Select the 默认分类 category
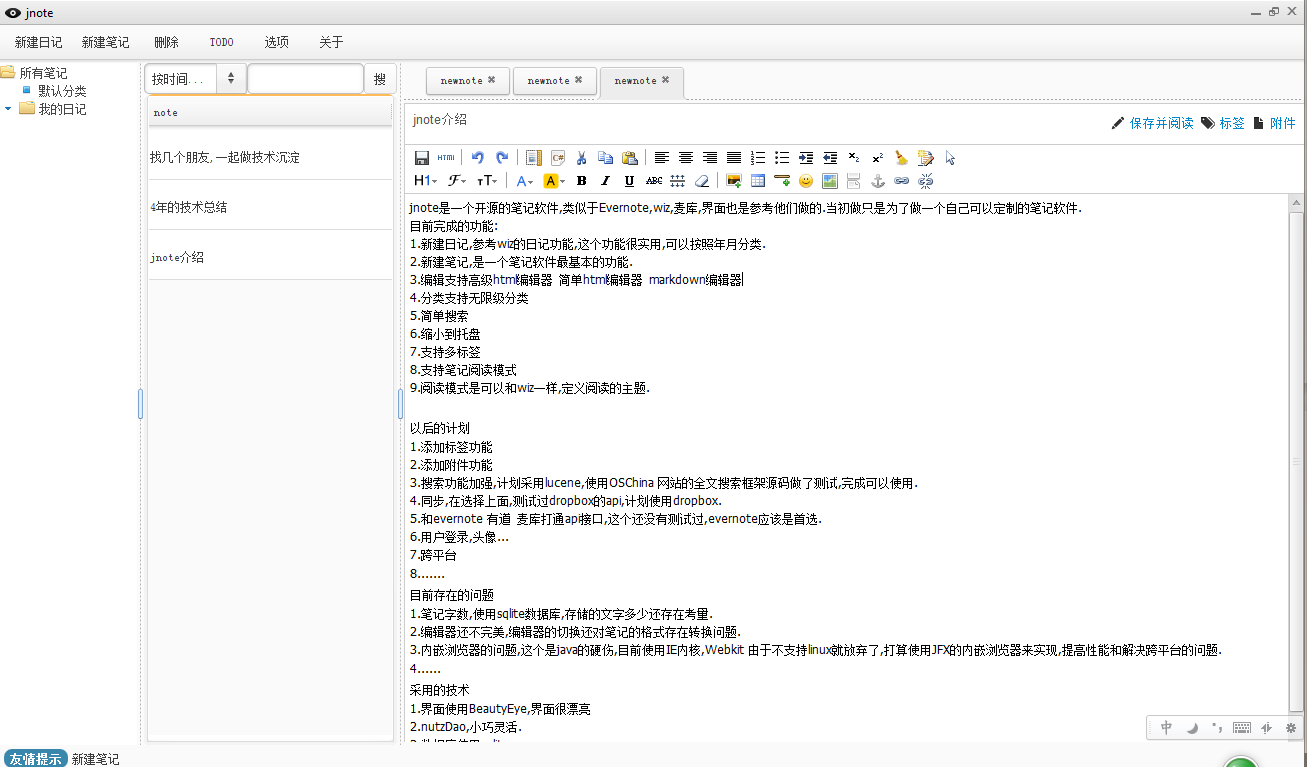Image resolution: width=1307 pixels, height=767 pixels. coord(62,91)
